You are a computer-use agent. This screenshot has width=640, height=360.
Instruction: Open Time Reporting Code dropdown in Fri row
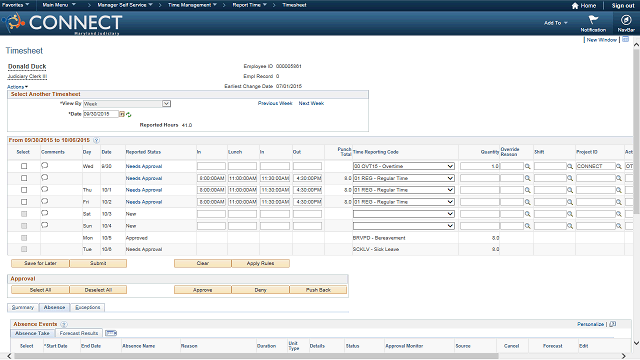404,202
